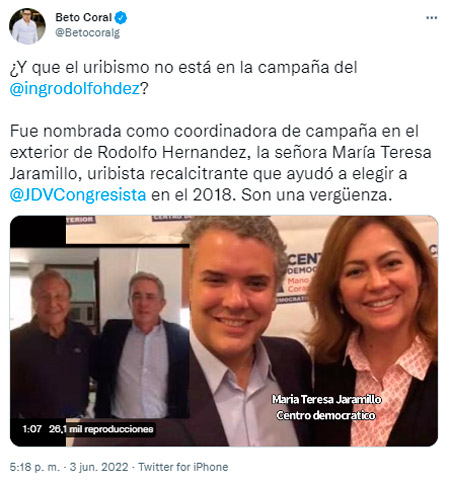Screen dimensions: 450x483
Task: Follow the @ingrodolfohdez mention
Action: click(x=75, y=89)
